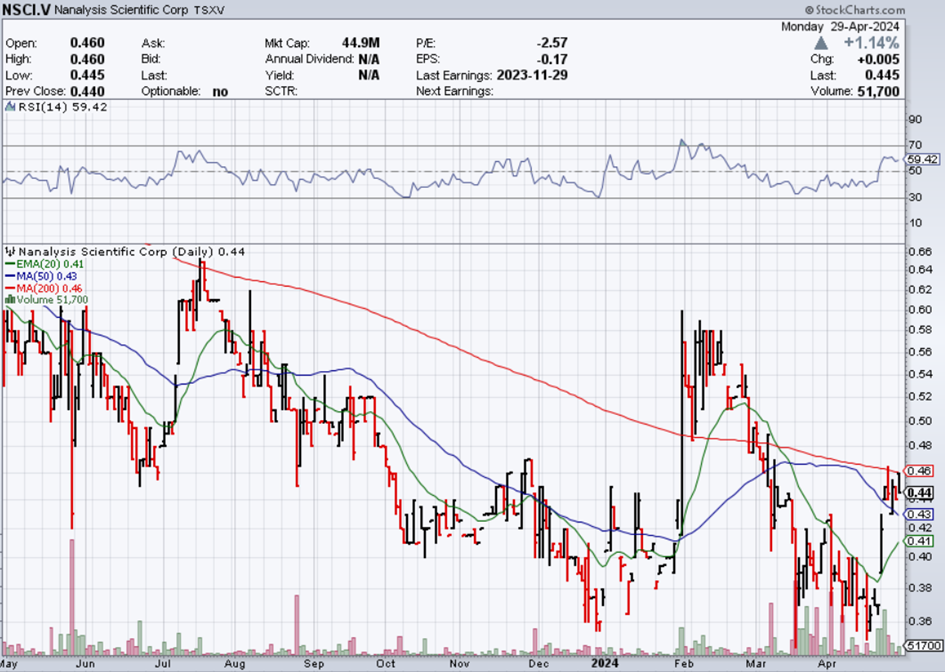Click the 0.60 label on price axis

coord(920,310)
